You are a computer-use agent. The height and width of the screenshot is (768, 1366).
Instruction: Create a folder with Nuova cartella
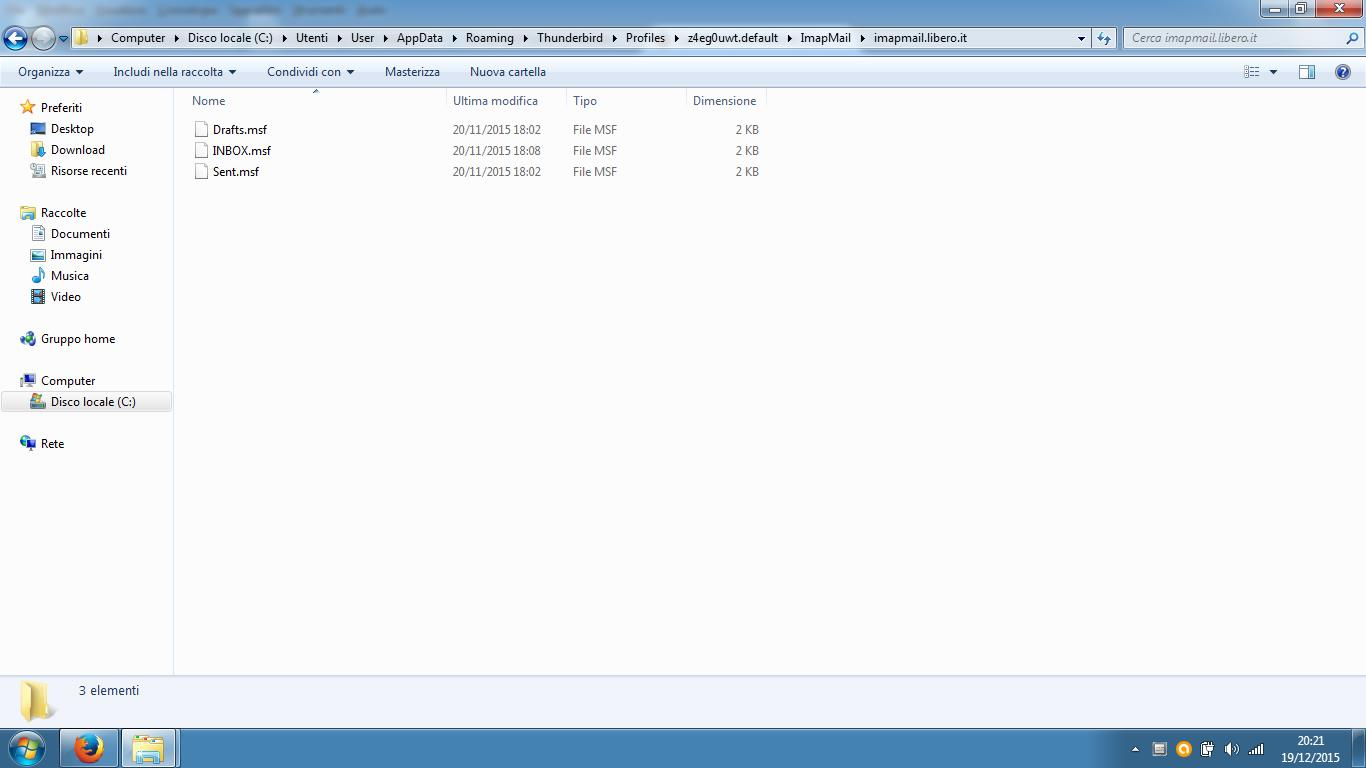pos(508,72)
